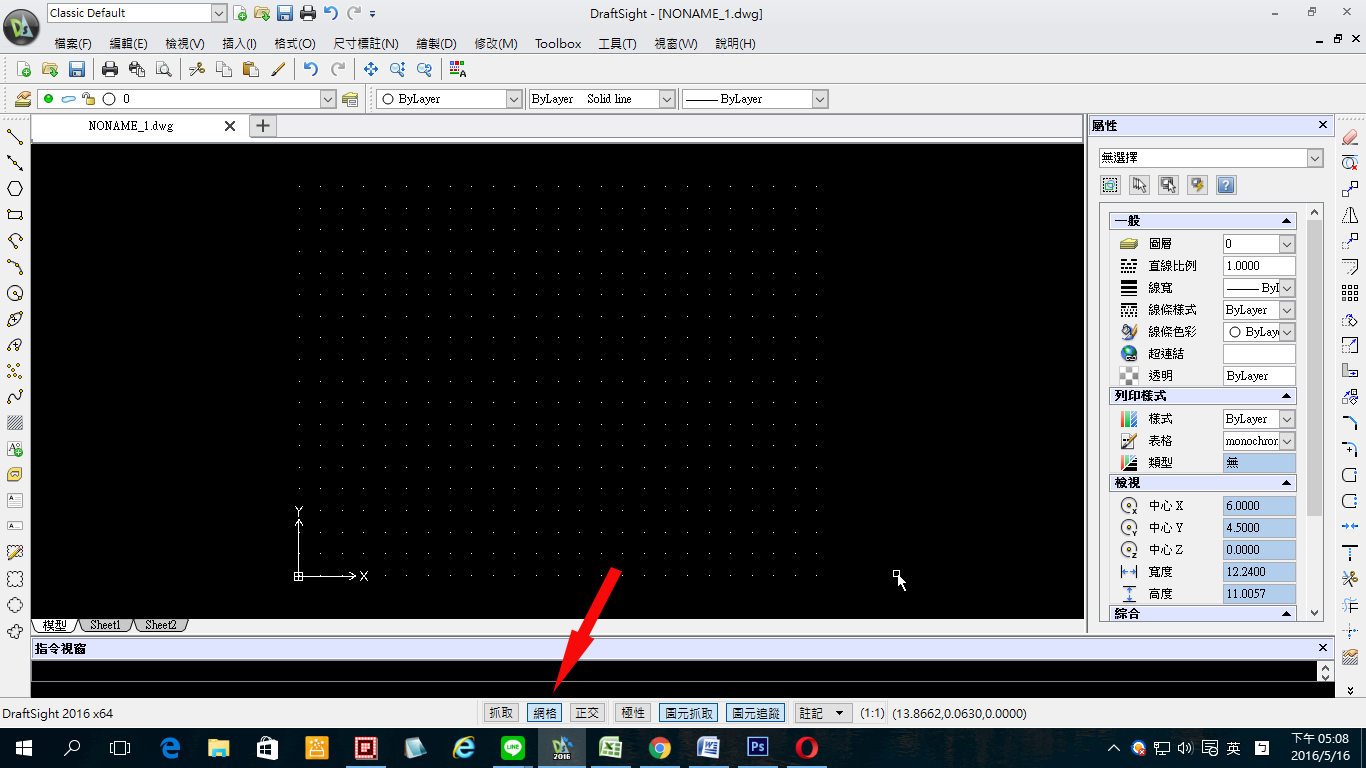
Task: Open the layer 0 dropdown list
Action: click(328, 99)
